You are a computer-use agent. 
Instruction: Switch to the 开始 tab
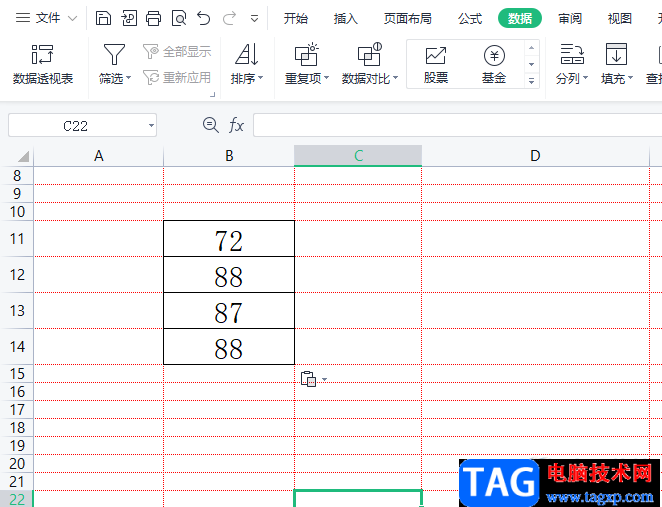[x=296, y=19]
